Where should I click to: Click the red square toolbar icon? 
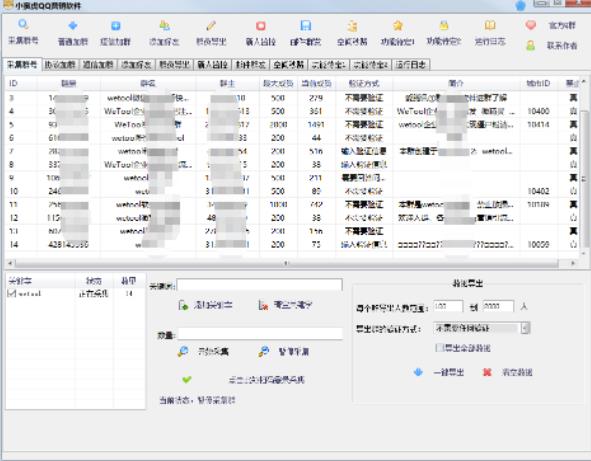[260, 26]
